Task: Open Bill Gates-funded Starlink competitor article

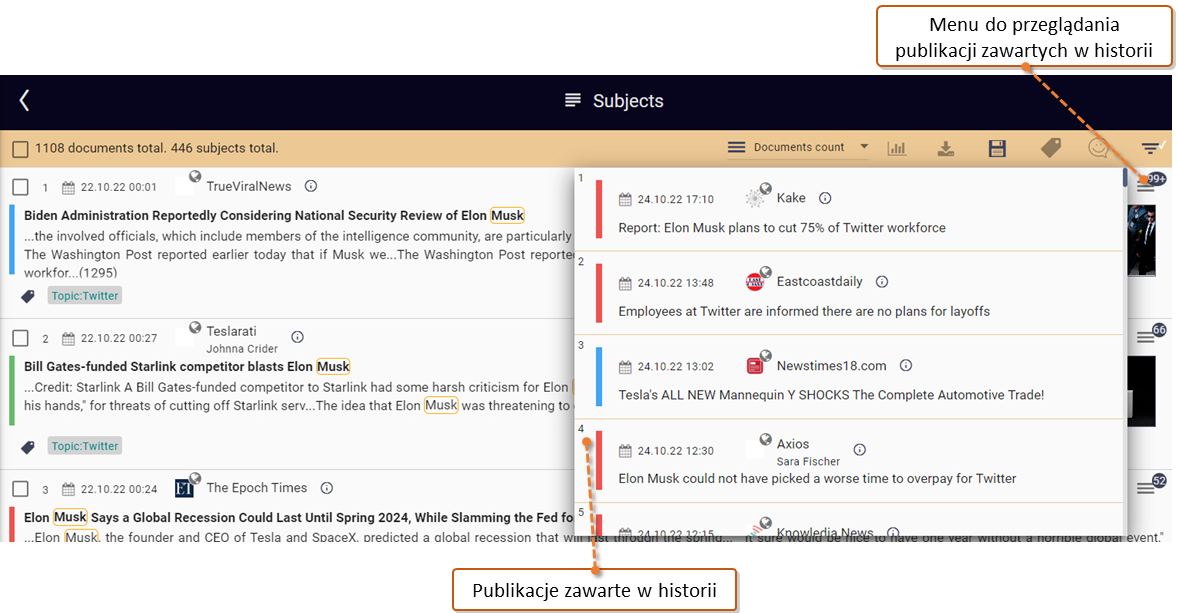Action: pyautogui.click(x=187, y=367)
